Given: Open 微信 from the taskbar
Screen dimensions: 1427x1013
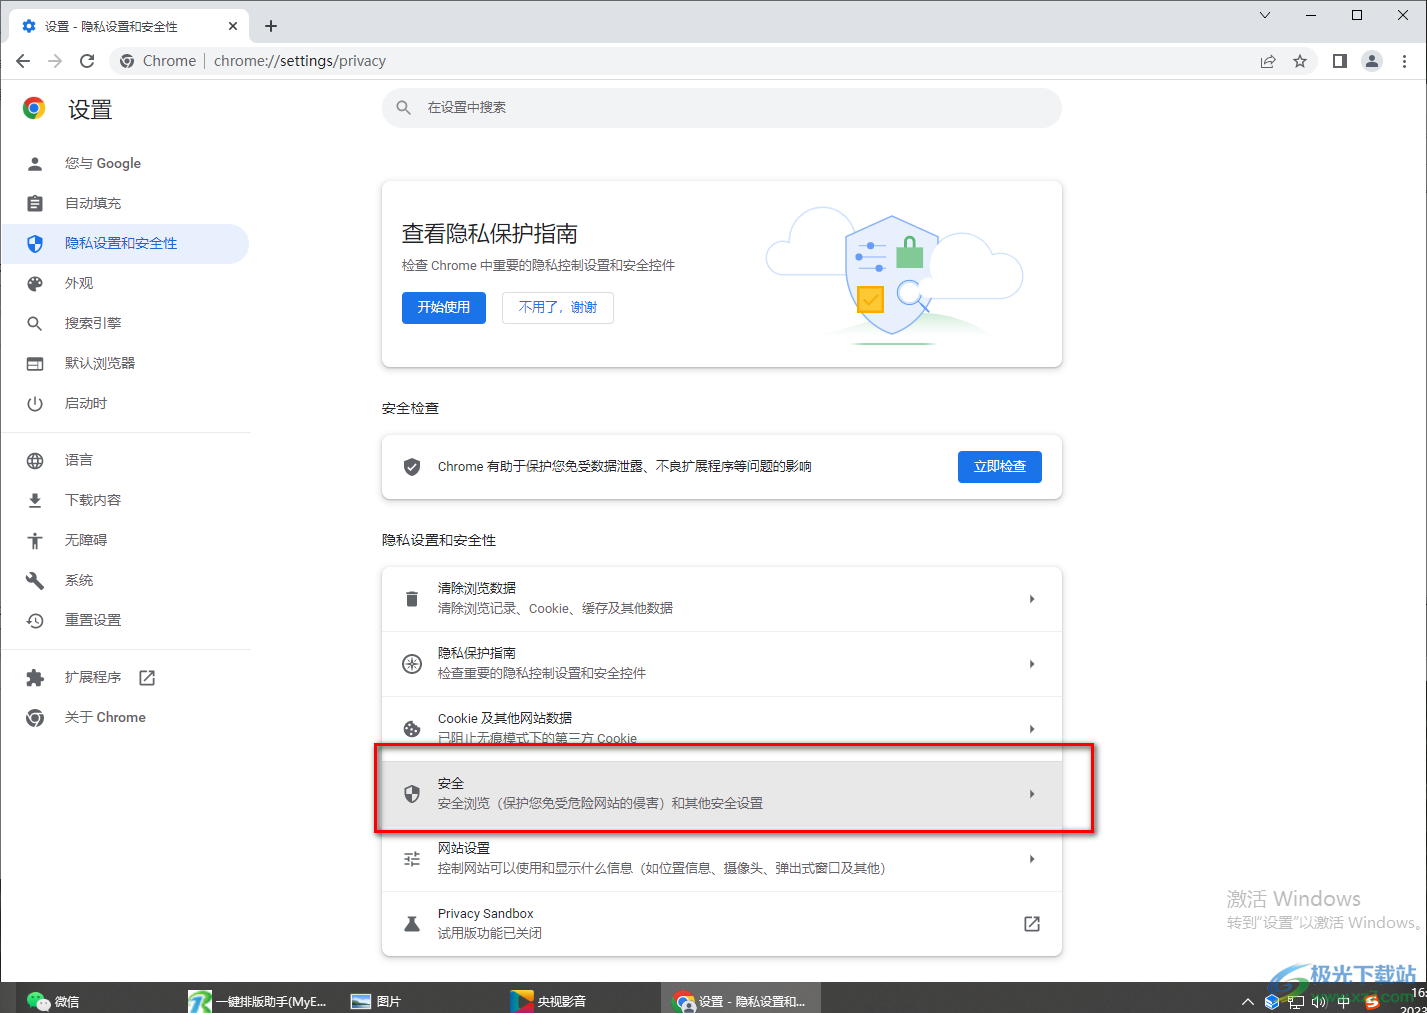Looking at the screenshot, I should tap(54, 1000).
